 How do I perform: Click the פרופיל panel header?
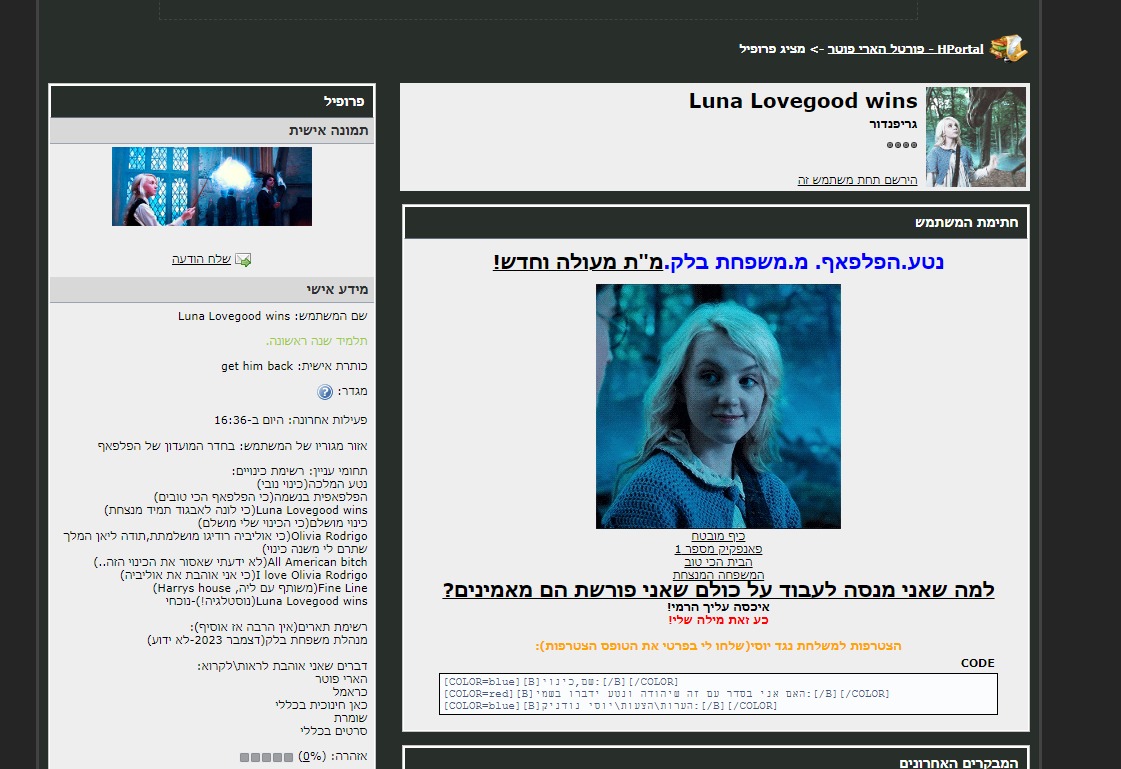point(212,101)
